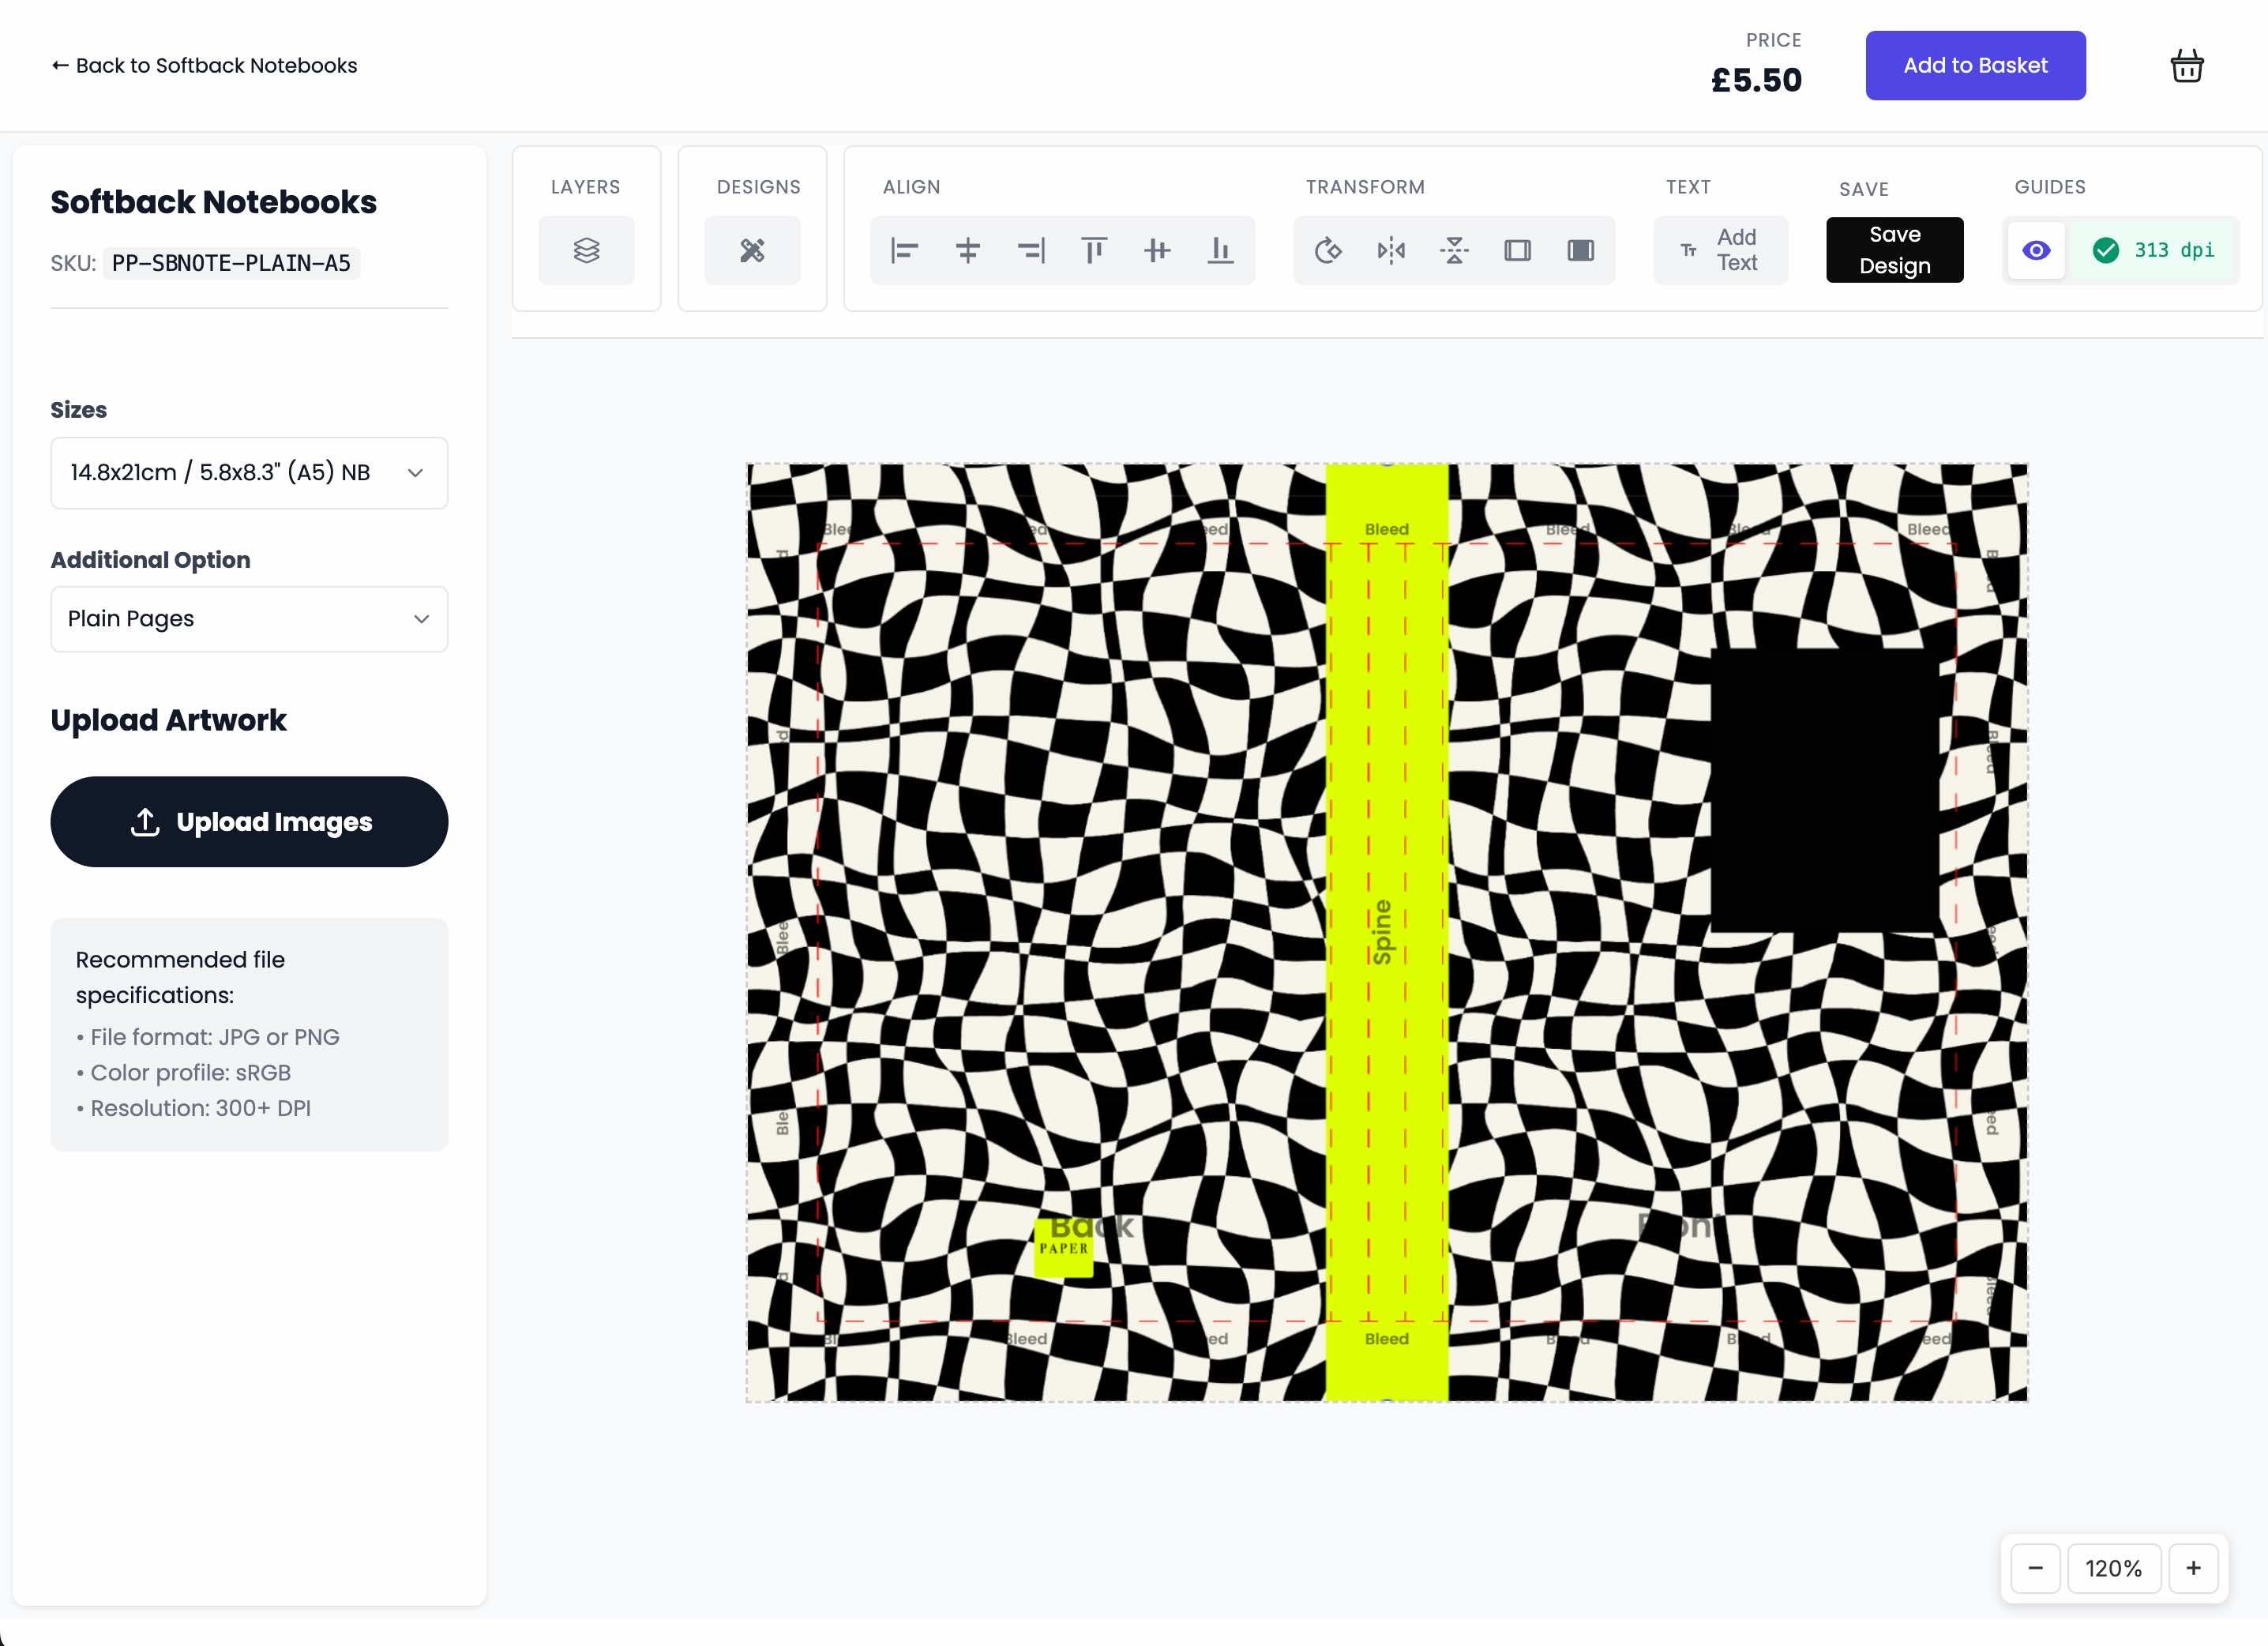Screen dimensions: 2268x1646
Task: Click the flip horizontal icon
Action: (x=1391, y=250)
